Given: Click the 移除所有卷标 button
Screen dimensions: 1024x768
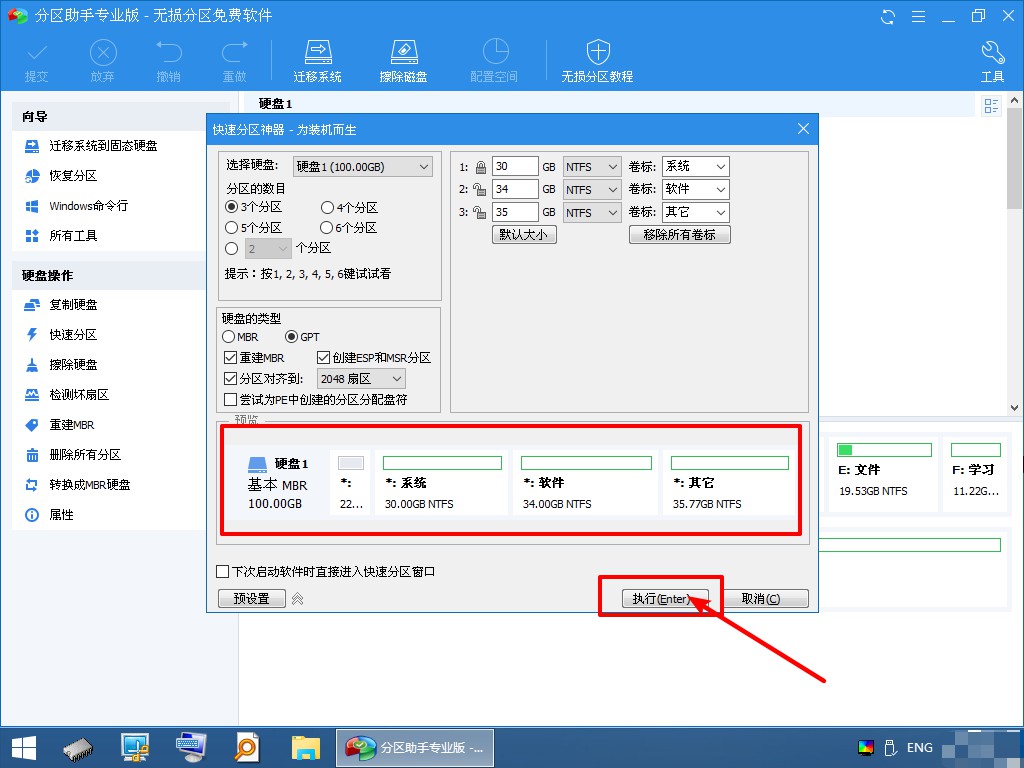Looking at the screenshot, I should 679,234.
